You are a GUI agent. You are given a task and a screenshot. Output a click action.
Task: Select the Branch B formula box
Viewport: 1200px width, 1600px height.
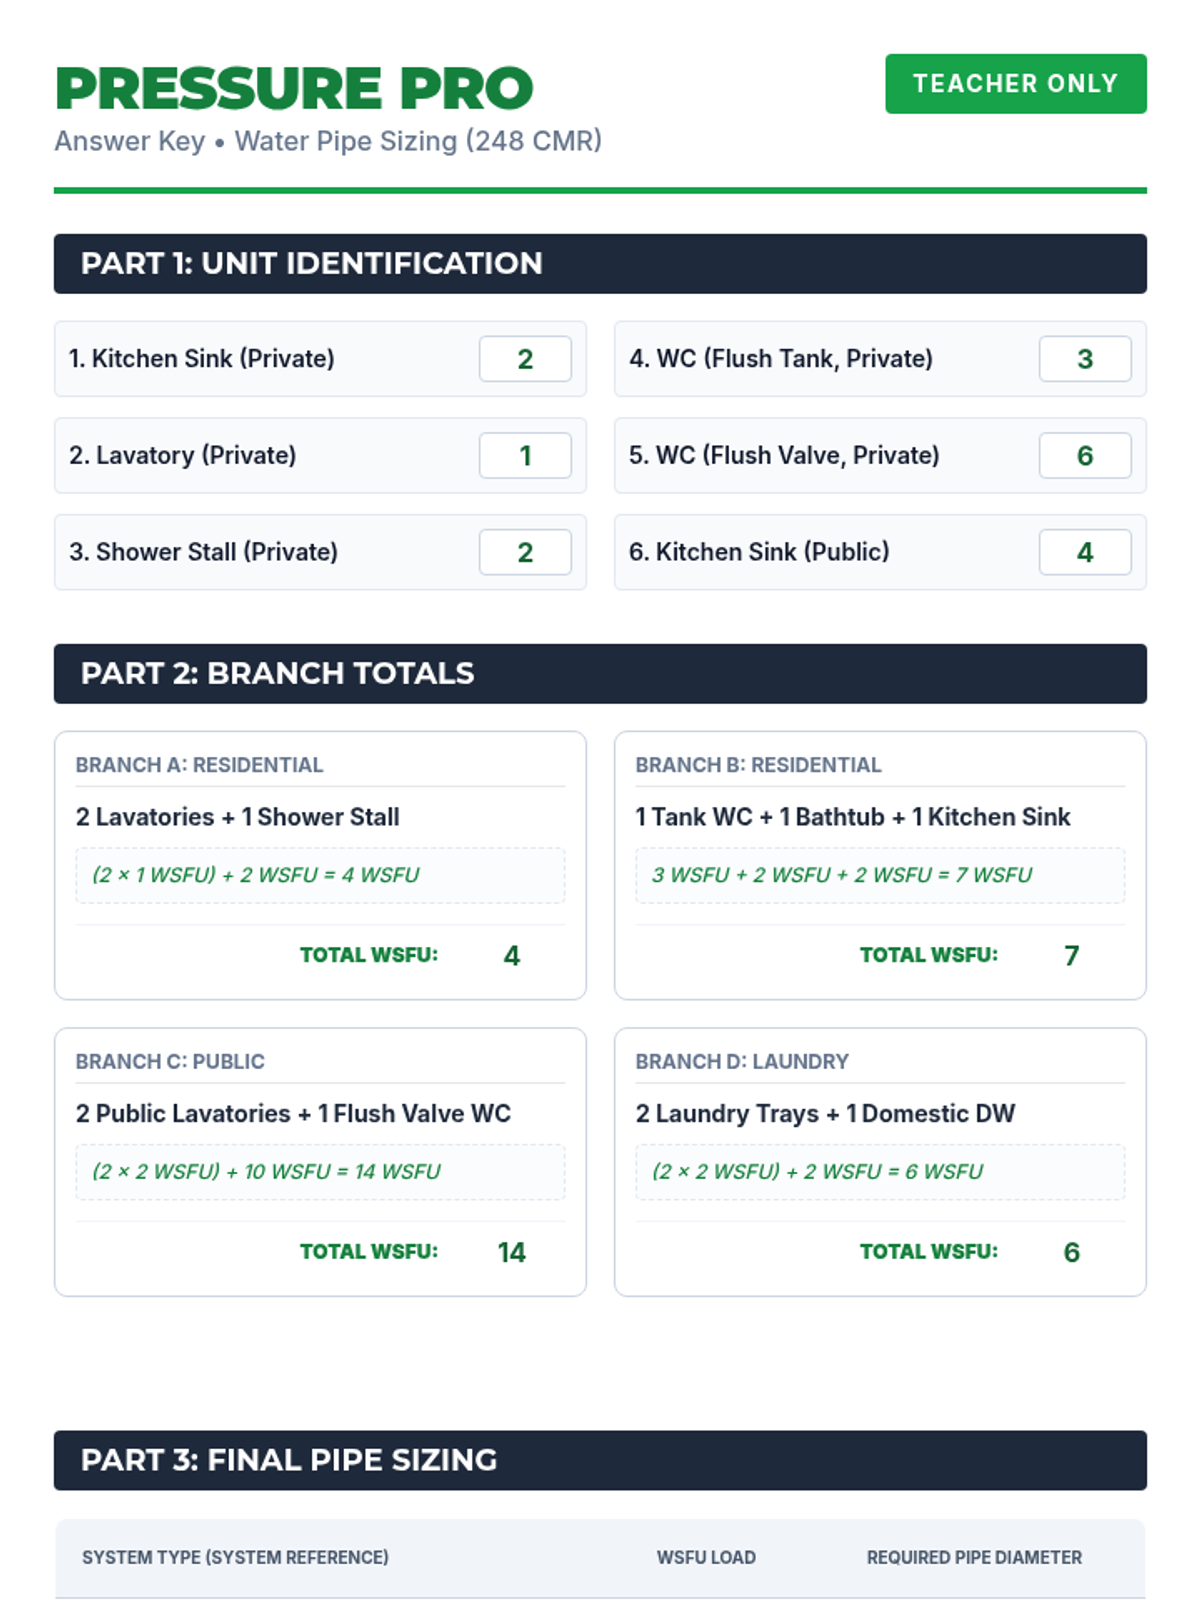click(880, 875)
